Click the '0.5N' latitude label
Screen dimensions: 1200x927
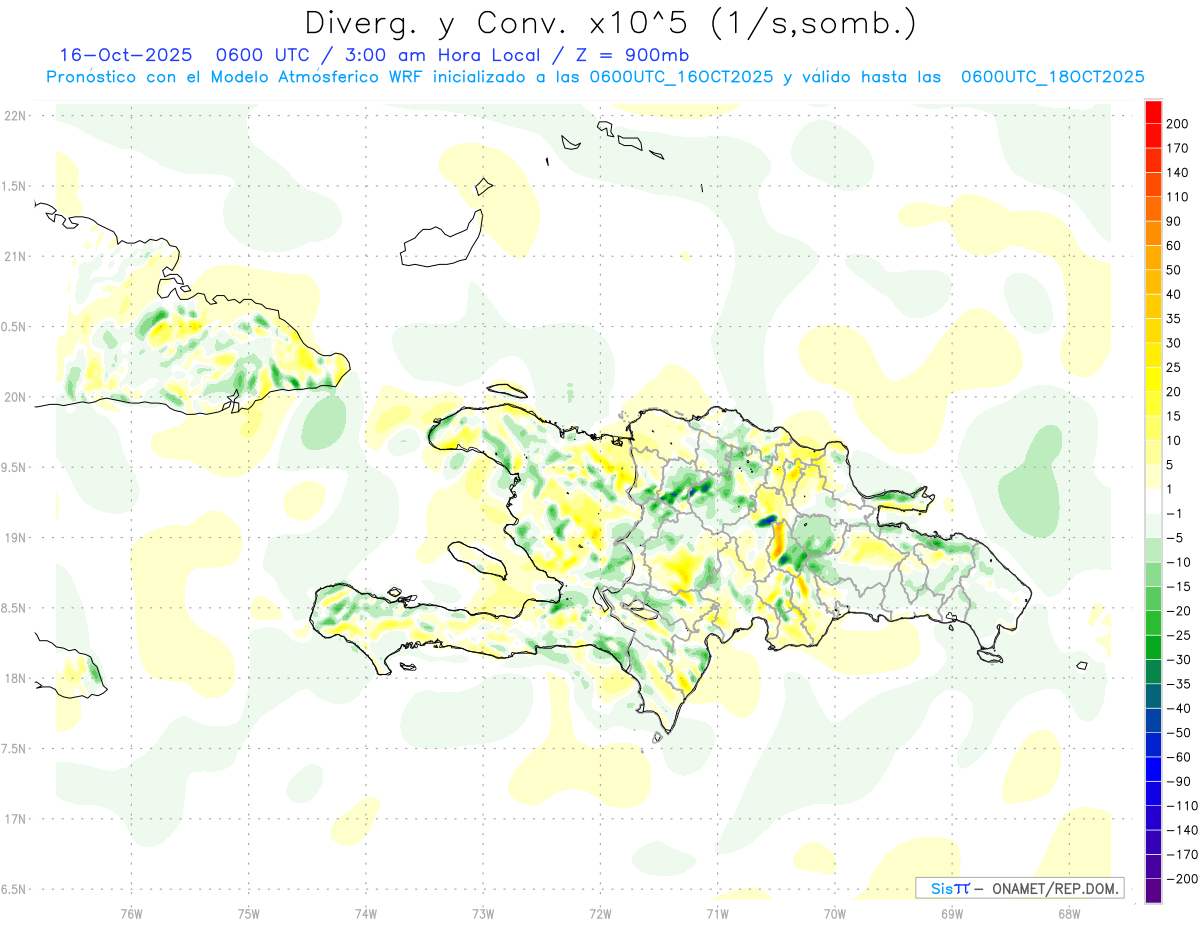pyautogui.click(x=14, y=327)
